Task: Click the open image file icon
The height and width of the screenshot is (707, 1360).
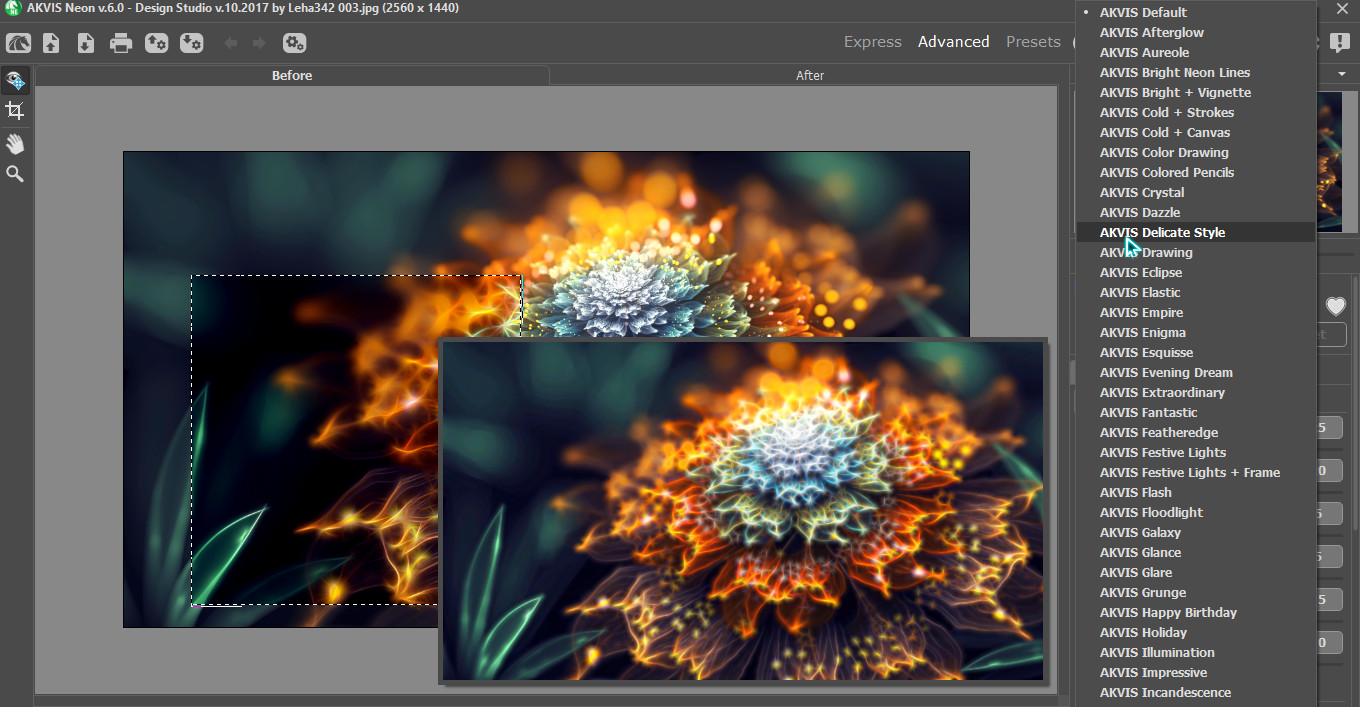Action: (x=51, y=43)
